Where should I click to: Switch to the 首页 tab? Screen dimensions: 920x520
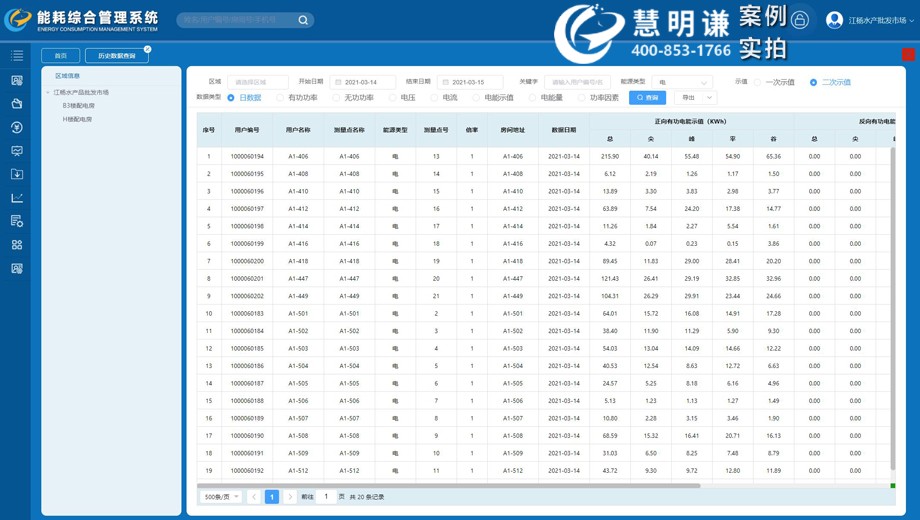tap(60, 56)
